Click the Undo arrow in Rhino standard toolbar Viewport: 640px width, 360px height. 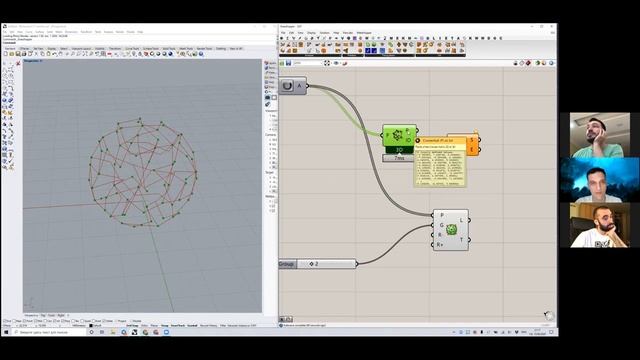coord(55,54)
